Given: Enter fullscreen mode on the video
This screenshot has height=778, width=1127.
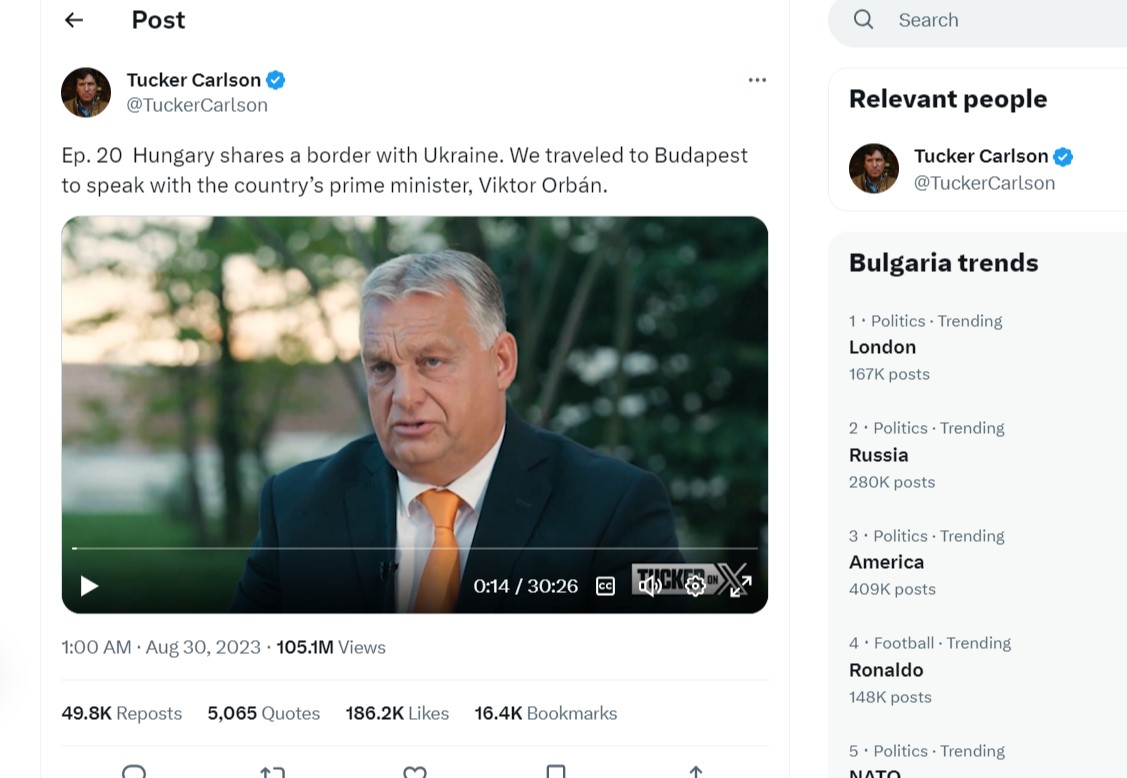Looking at the screenshot, I should pyautogui.click(x=740, y=586).
